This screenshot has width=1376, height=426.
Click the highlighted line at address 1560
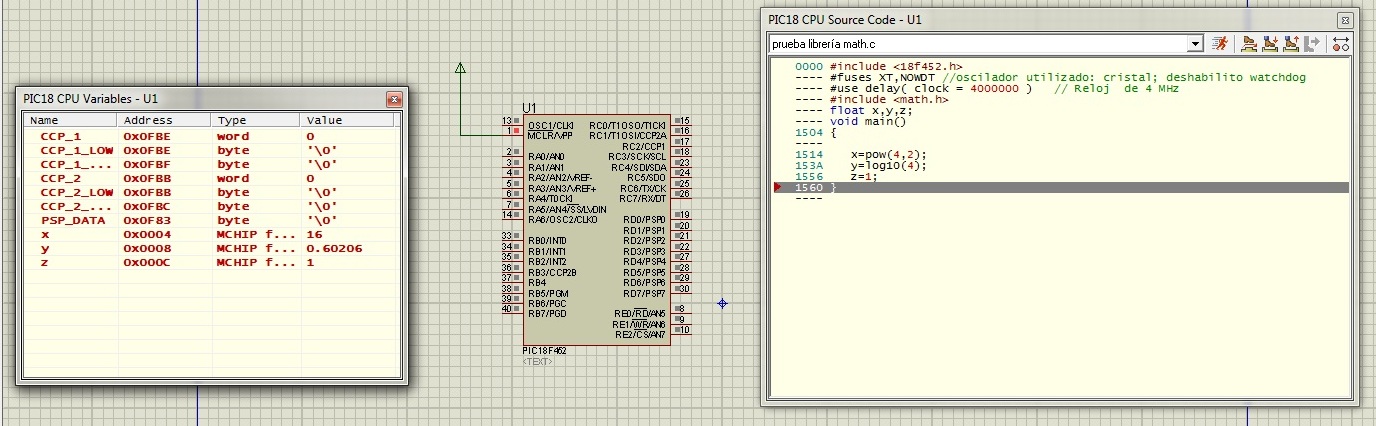pyautogui.click(x=1061, y=188)
